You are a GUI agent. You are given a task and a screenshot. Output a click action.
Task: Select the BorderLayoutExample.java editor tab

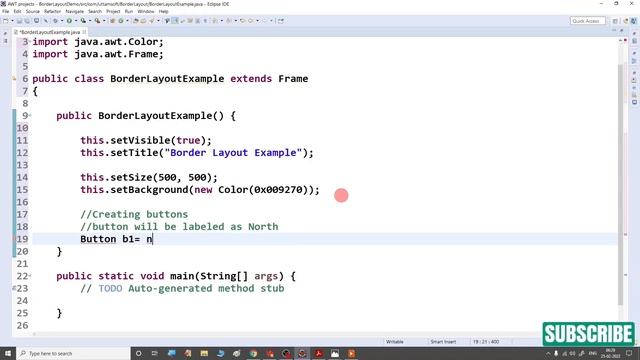pos(49,32)
